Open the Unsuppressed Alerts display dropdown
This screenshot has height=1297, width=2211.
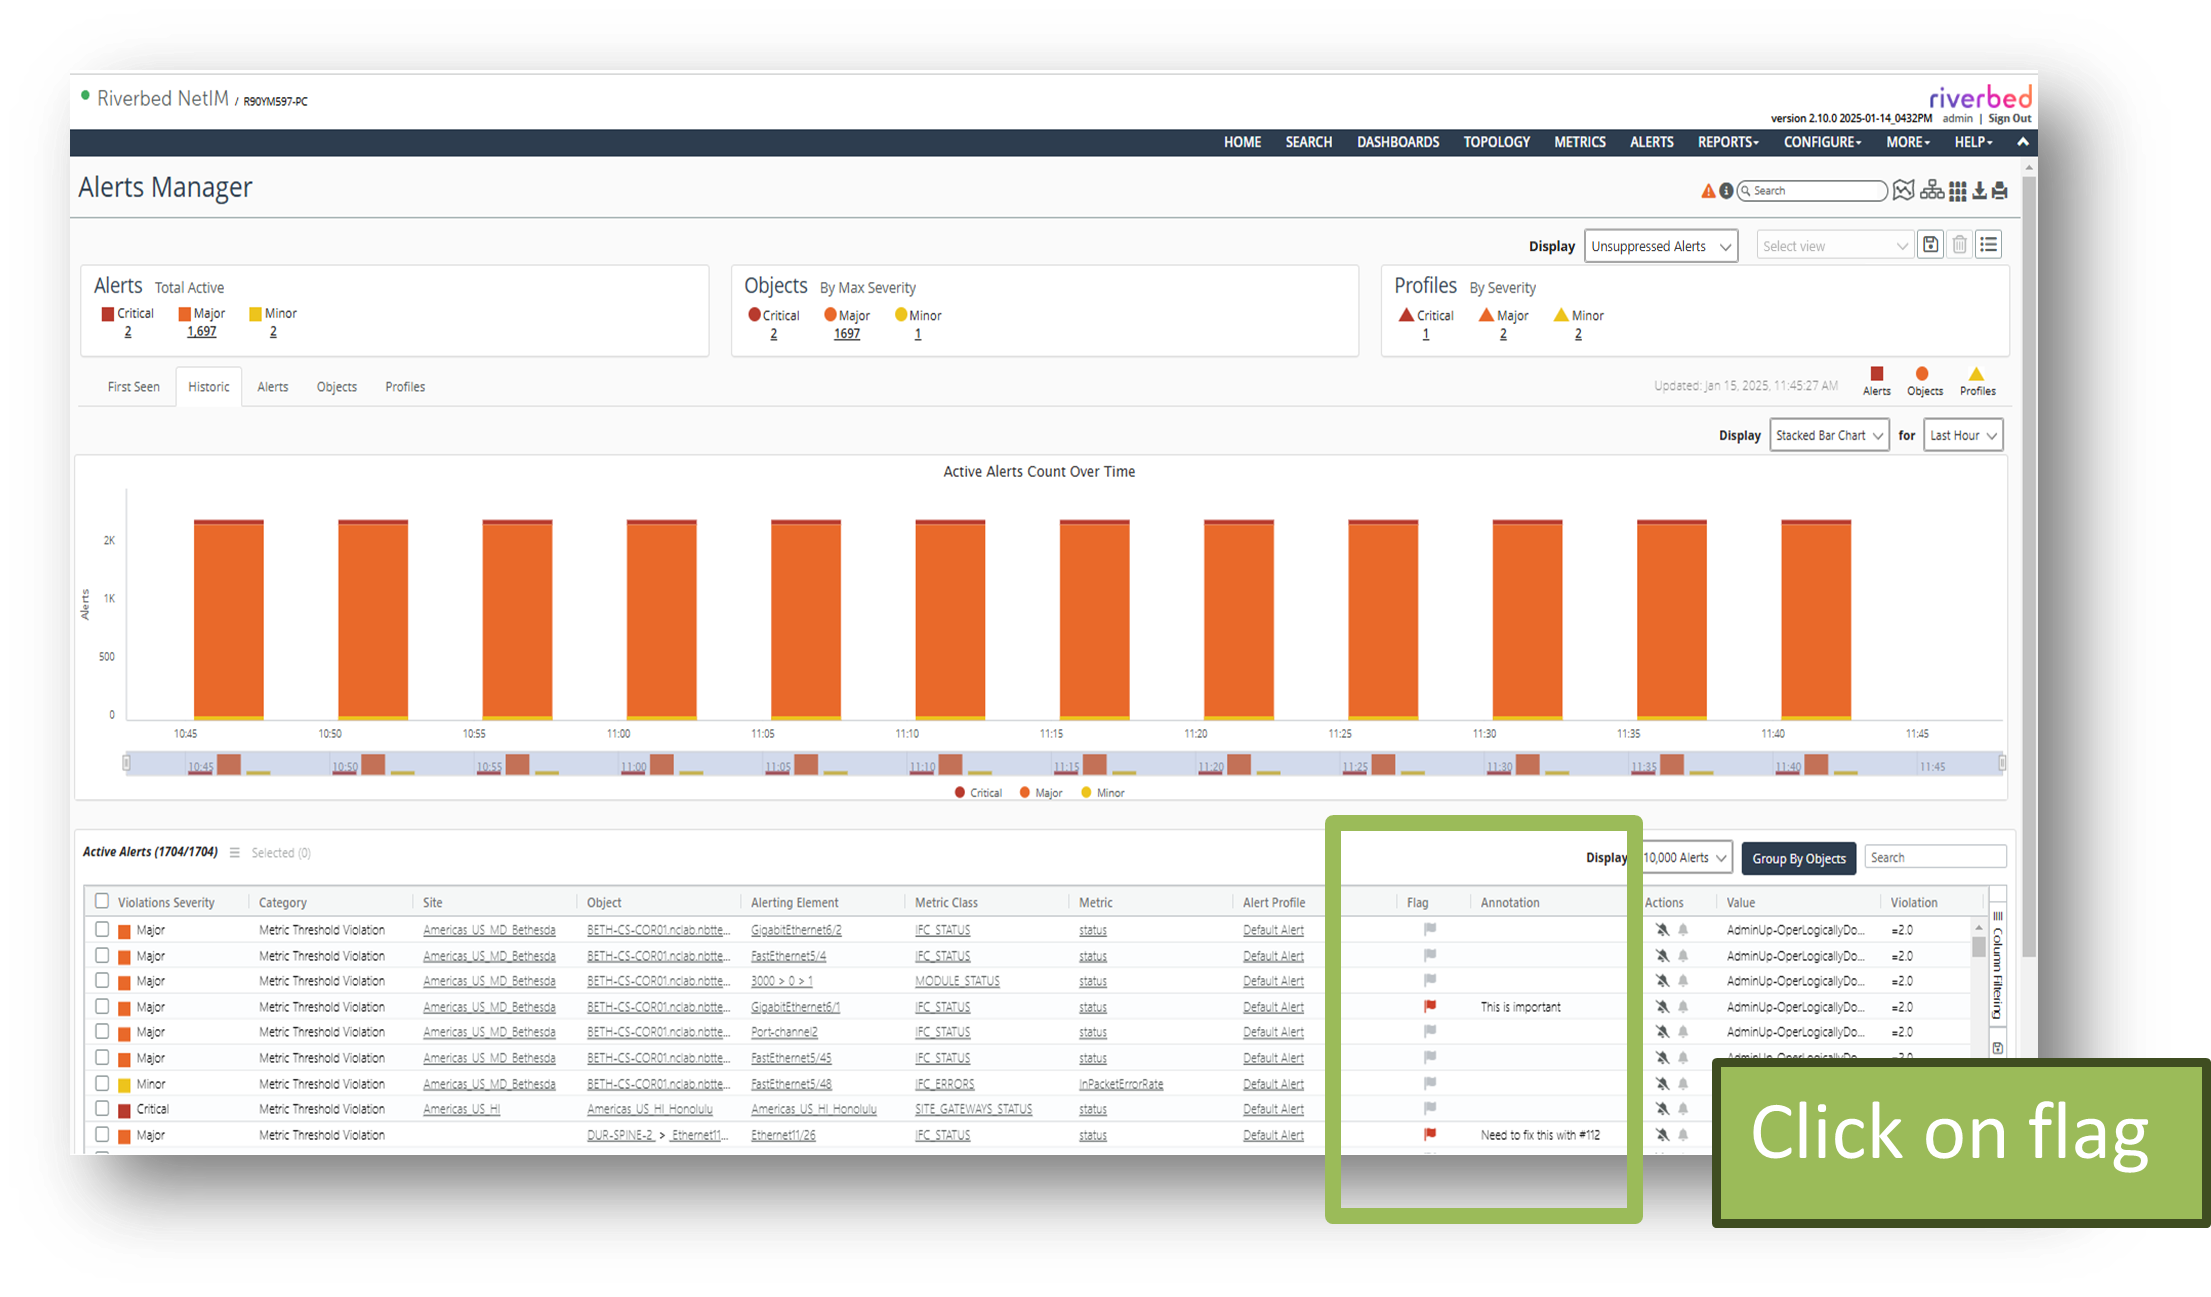tap(1660, 246)
